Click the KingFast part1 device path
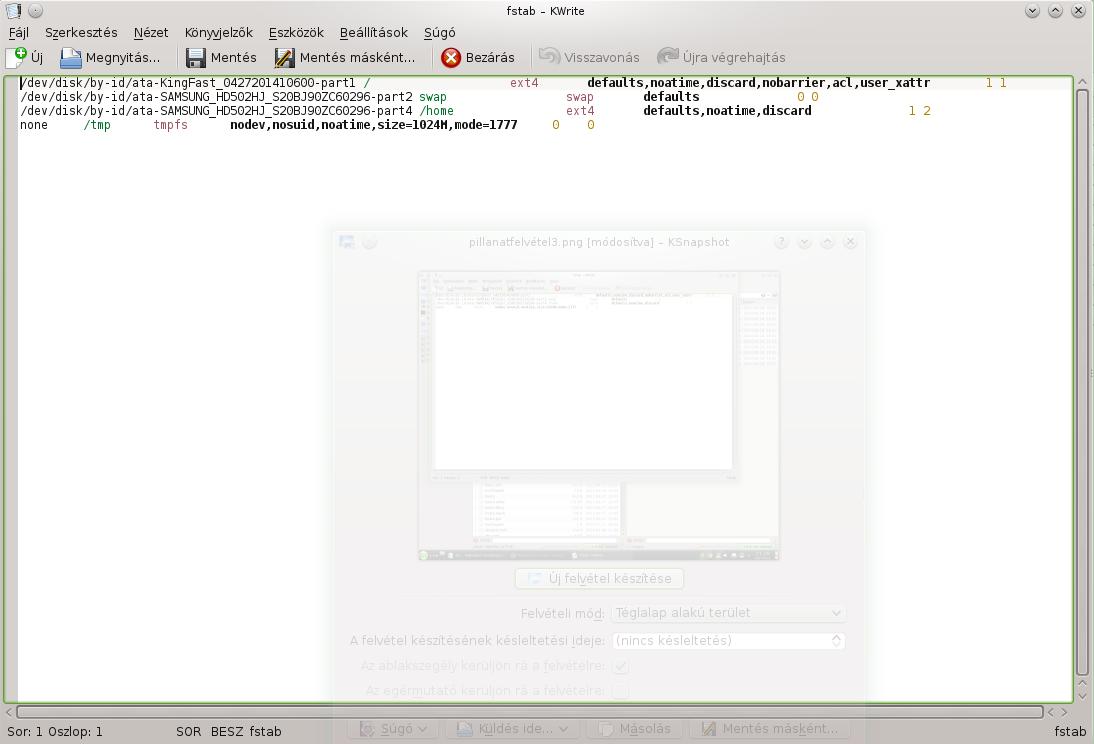This screenshot has width=1094, height=744. [188, 82]
